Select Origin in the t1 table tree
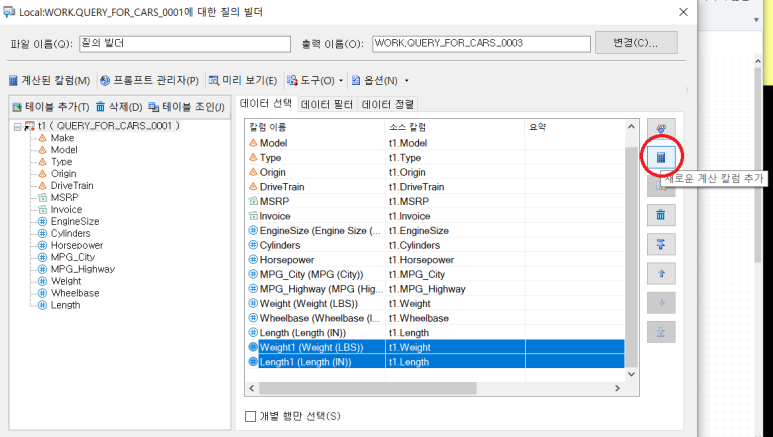This screenshot has height=437, width=773. pos(64,174)
